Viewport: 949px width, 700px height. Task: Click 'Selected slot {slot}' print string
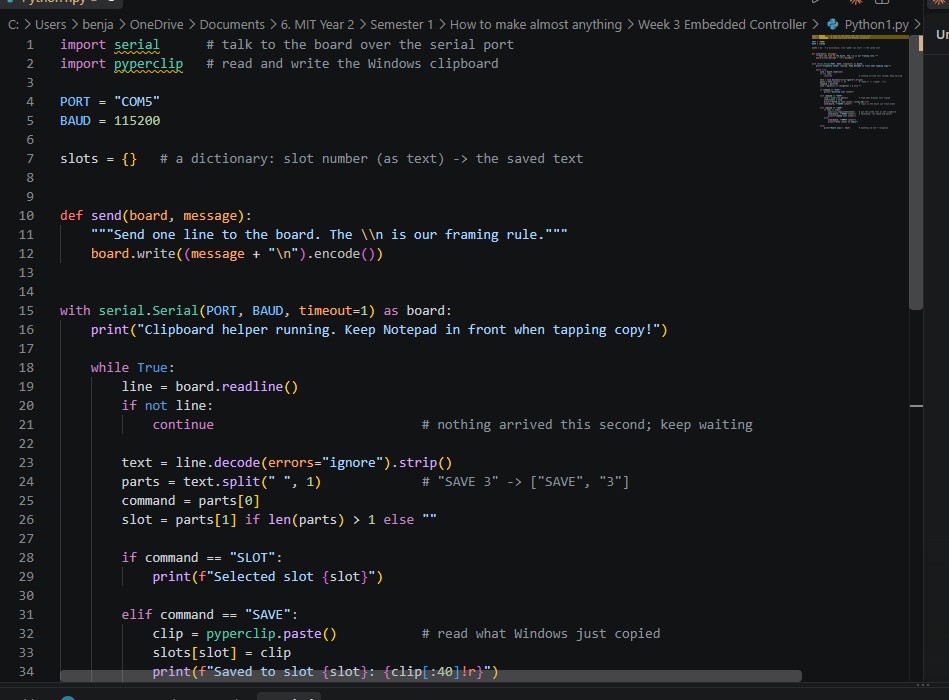[291, 577]
